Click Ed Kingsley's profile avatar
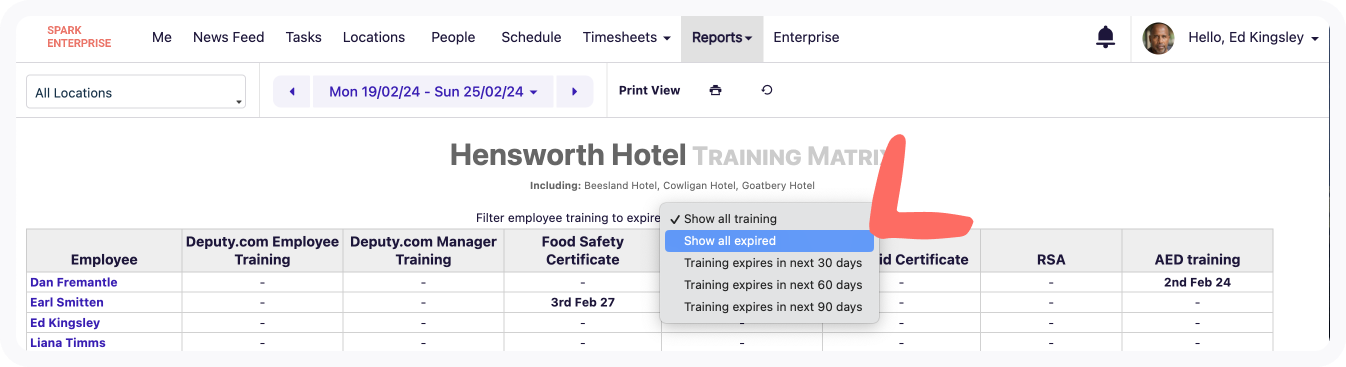Screen dimensions: 1346x367 [x=1158, y=38]
